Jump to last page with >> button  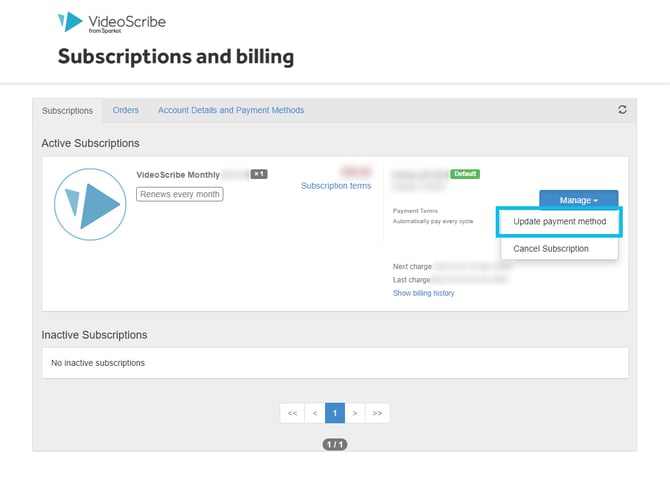tap(377, 413)
